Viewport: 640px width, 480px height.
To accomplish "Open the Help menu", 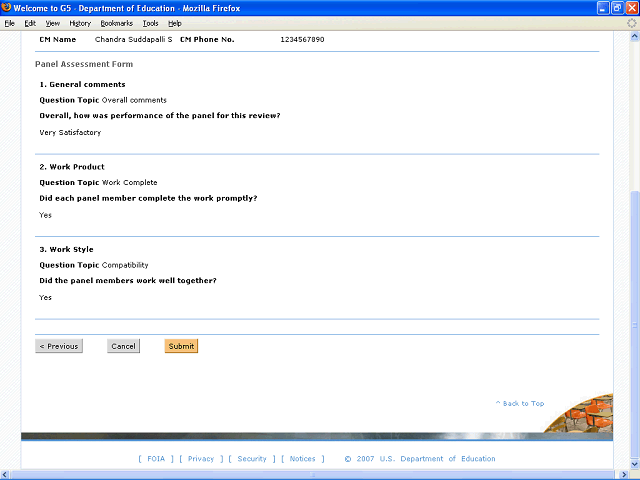I will (x=175, y=23).
